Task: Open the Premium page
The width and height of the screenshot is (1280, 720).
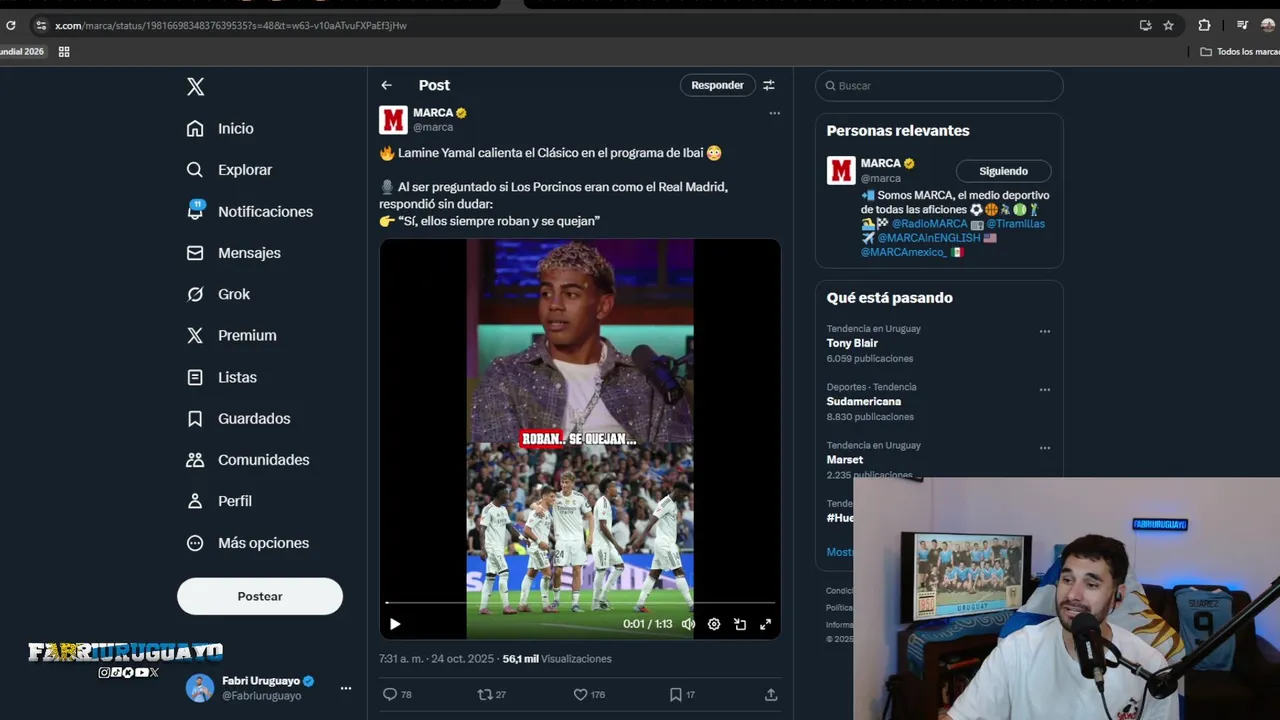Action: [x=231, y=335]
